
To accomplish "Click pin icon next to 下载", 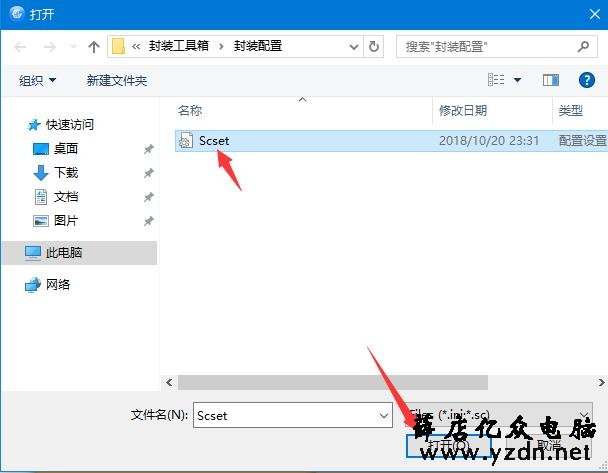I will (x=149, y=173).
